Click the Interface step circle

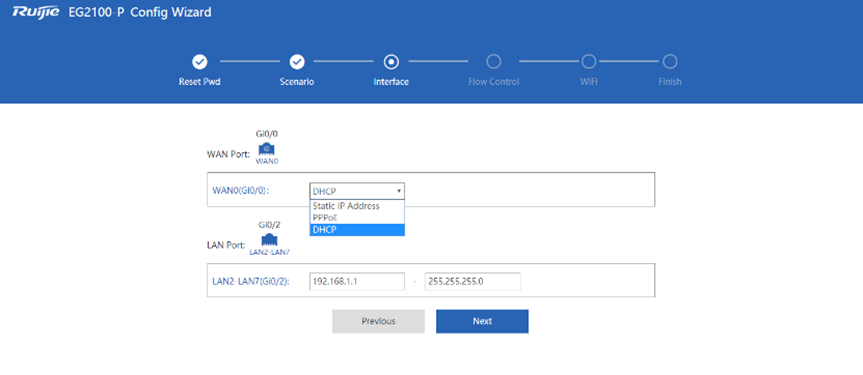[x=391, y=62]
